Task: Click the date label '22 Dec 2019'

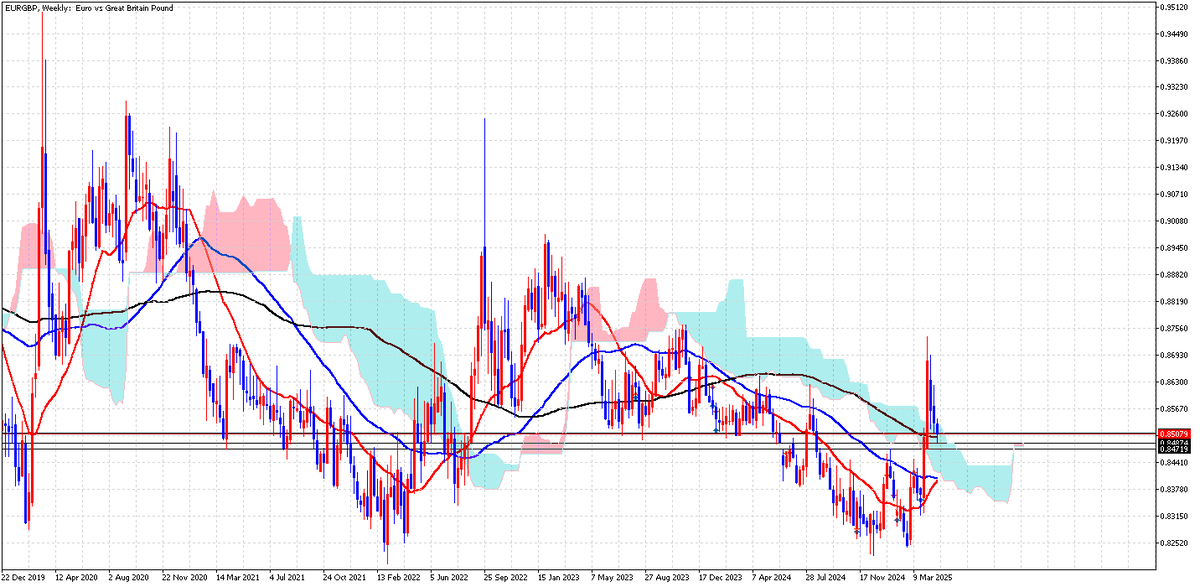Action: click(x=25, y=578)
